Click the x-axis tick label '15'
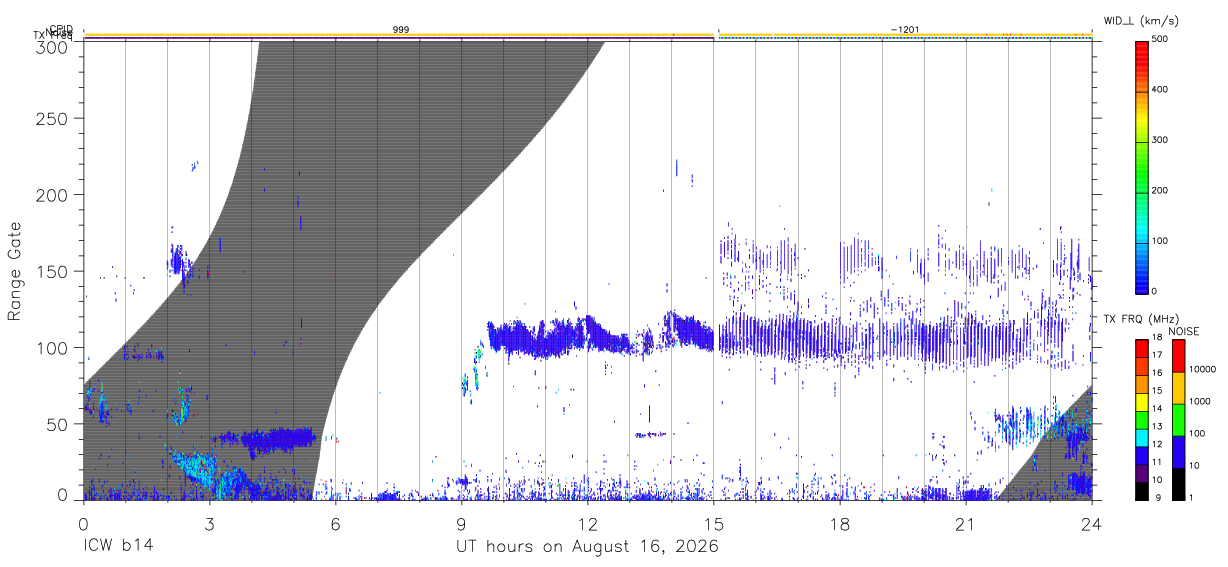 click(714, 523)
